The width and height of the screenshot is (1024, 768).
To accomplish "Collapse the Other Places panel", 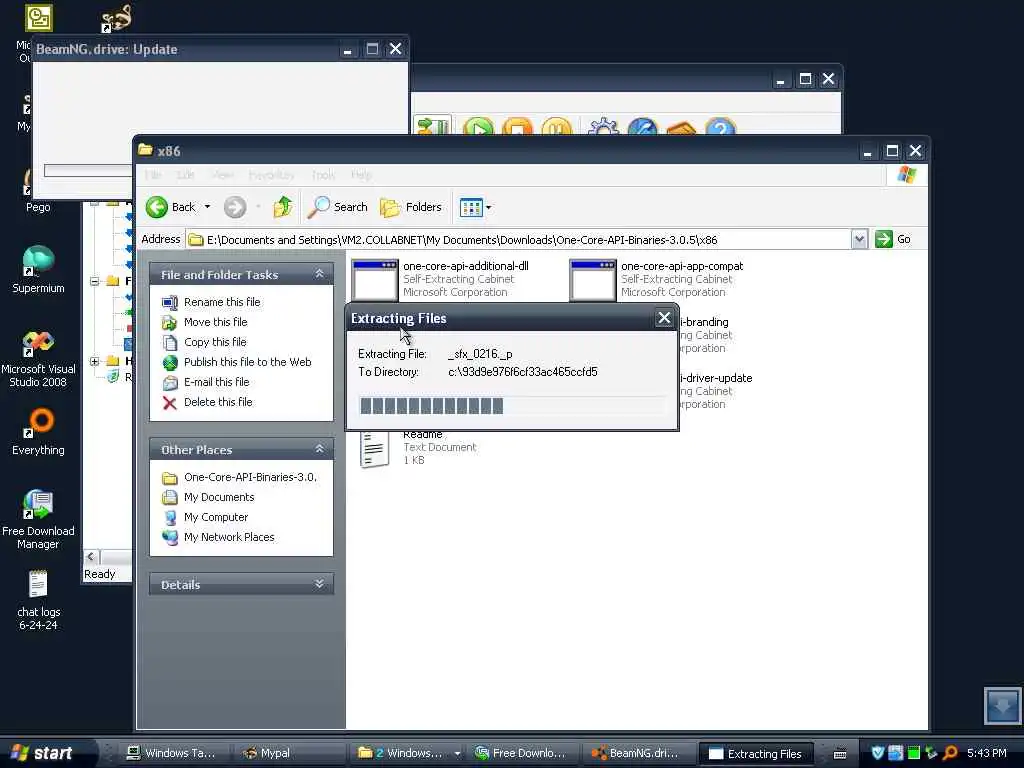I will click(x=319, y=449).
